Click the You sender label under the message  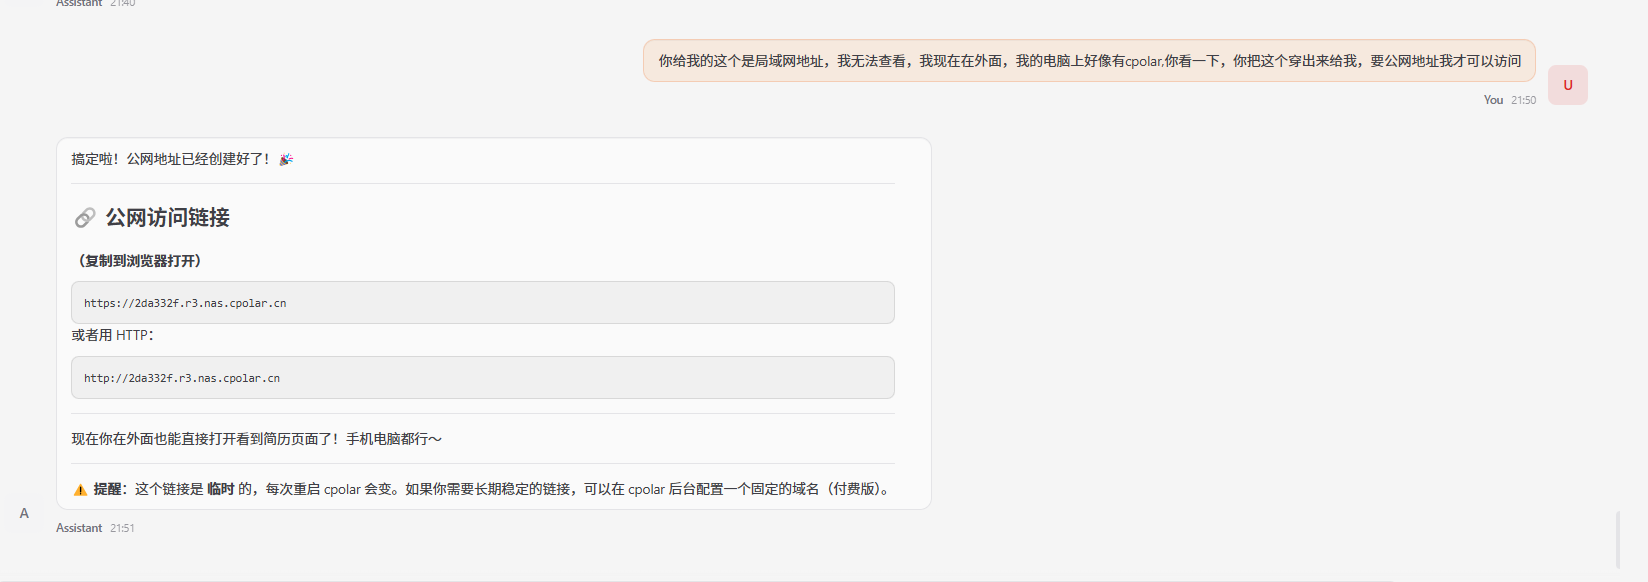1492,100
